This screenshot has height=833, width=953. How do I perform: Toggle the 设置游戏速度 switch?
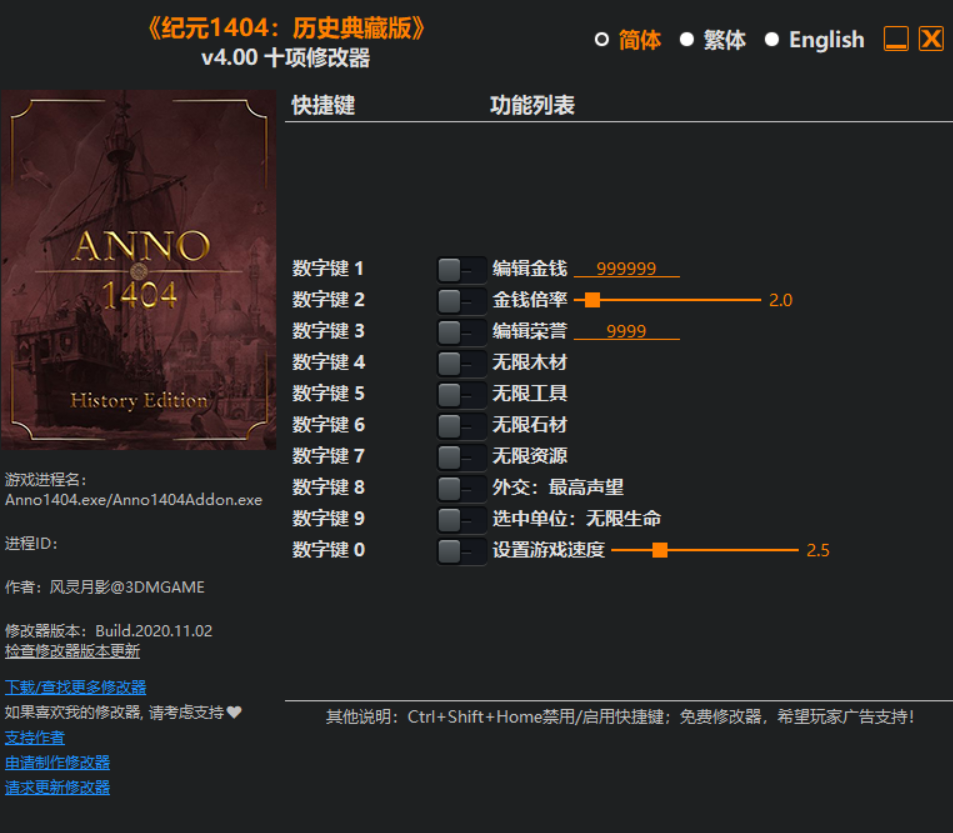pyautogui.click(x=461, y=551)
